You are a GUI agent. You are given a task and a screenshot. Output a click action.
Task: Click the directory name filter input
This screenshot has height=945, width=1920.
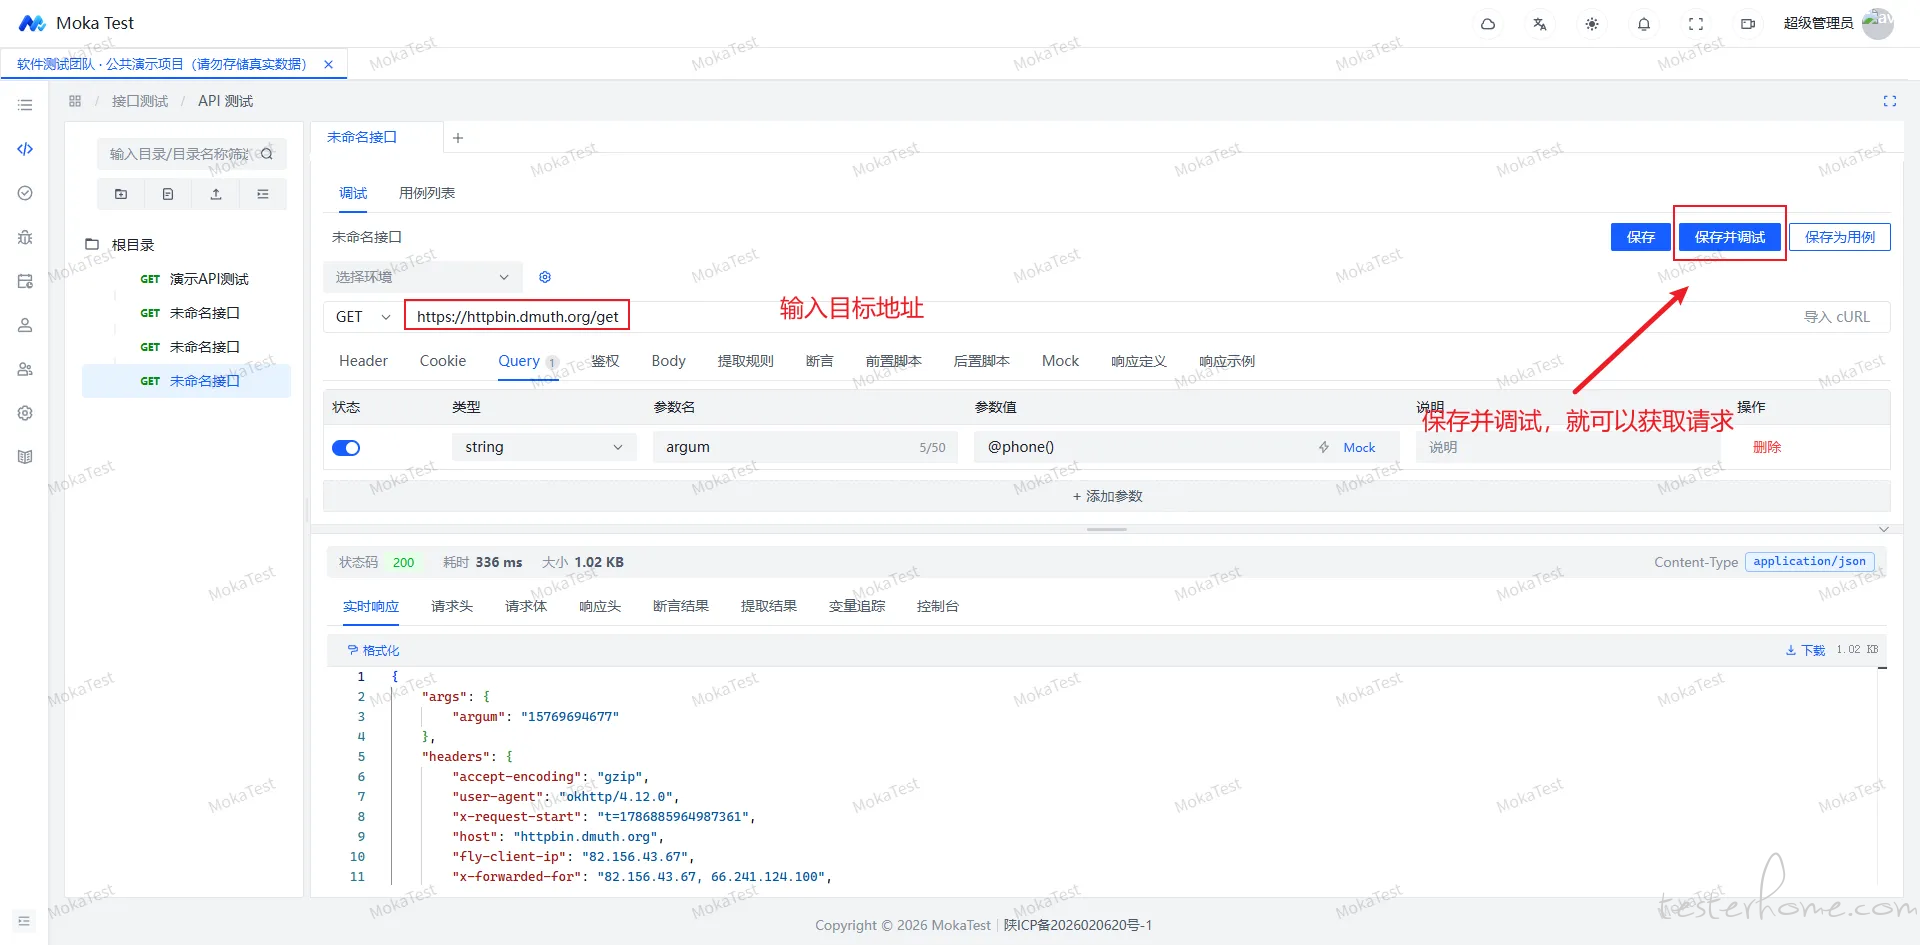coord(180,154)
